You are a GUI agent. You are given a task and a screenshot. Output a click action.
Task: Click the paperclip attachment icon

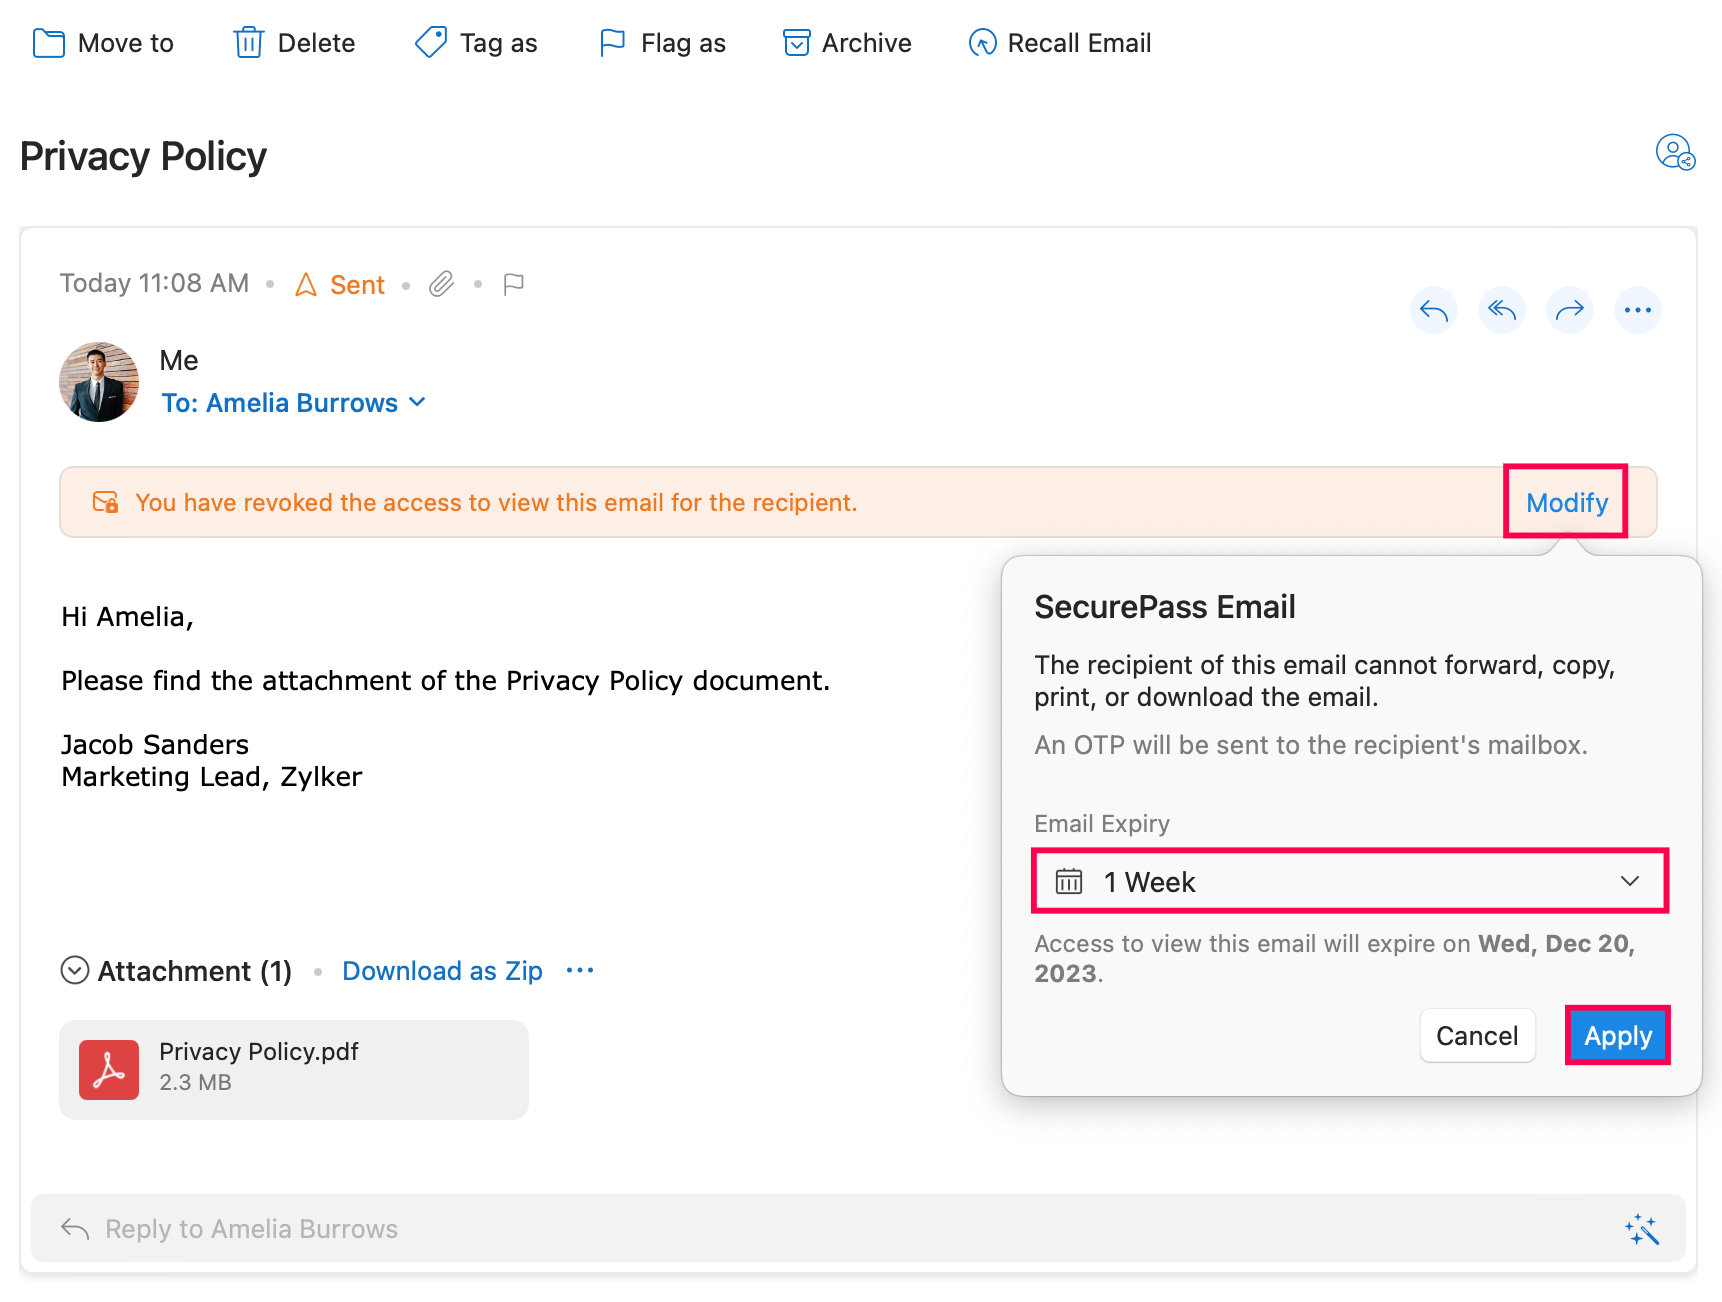click(441, 285)
